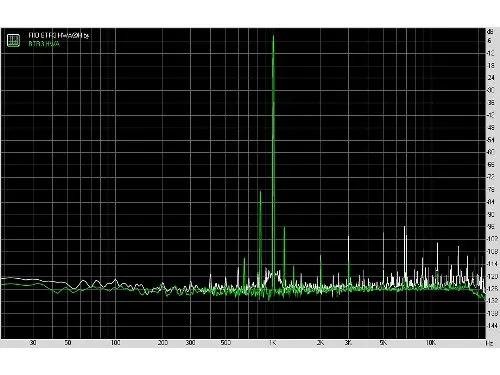Click the 200 frequency axis label
500x375 pixels.
163,343
